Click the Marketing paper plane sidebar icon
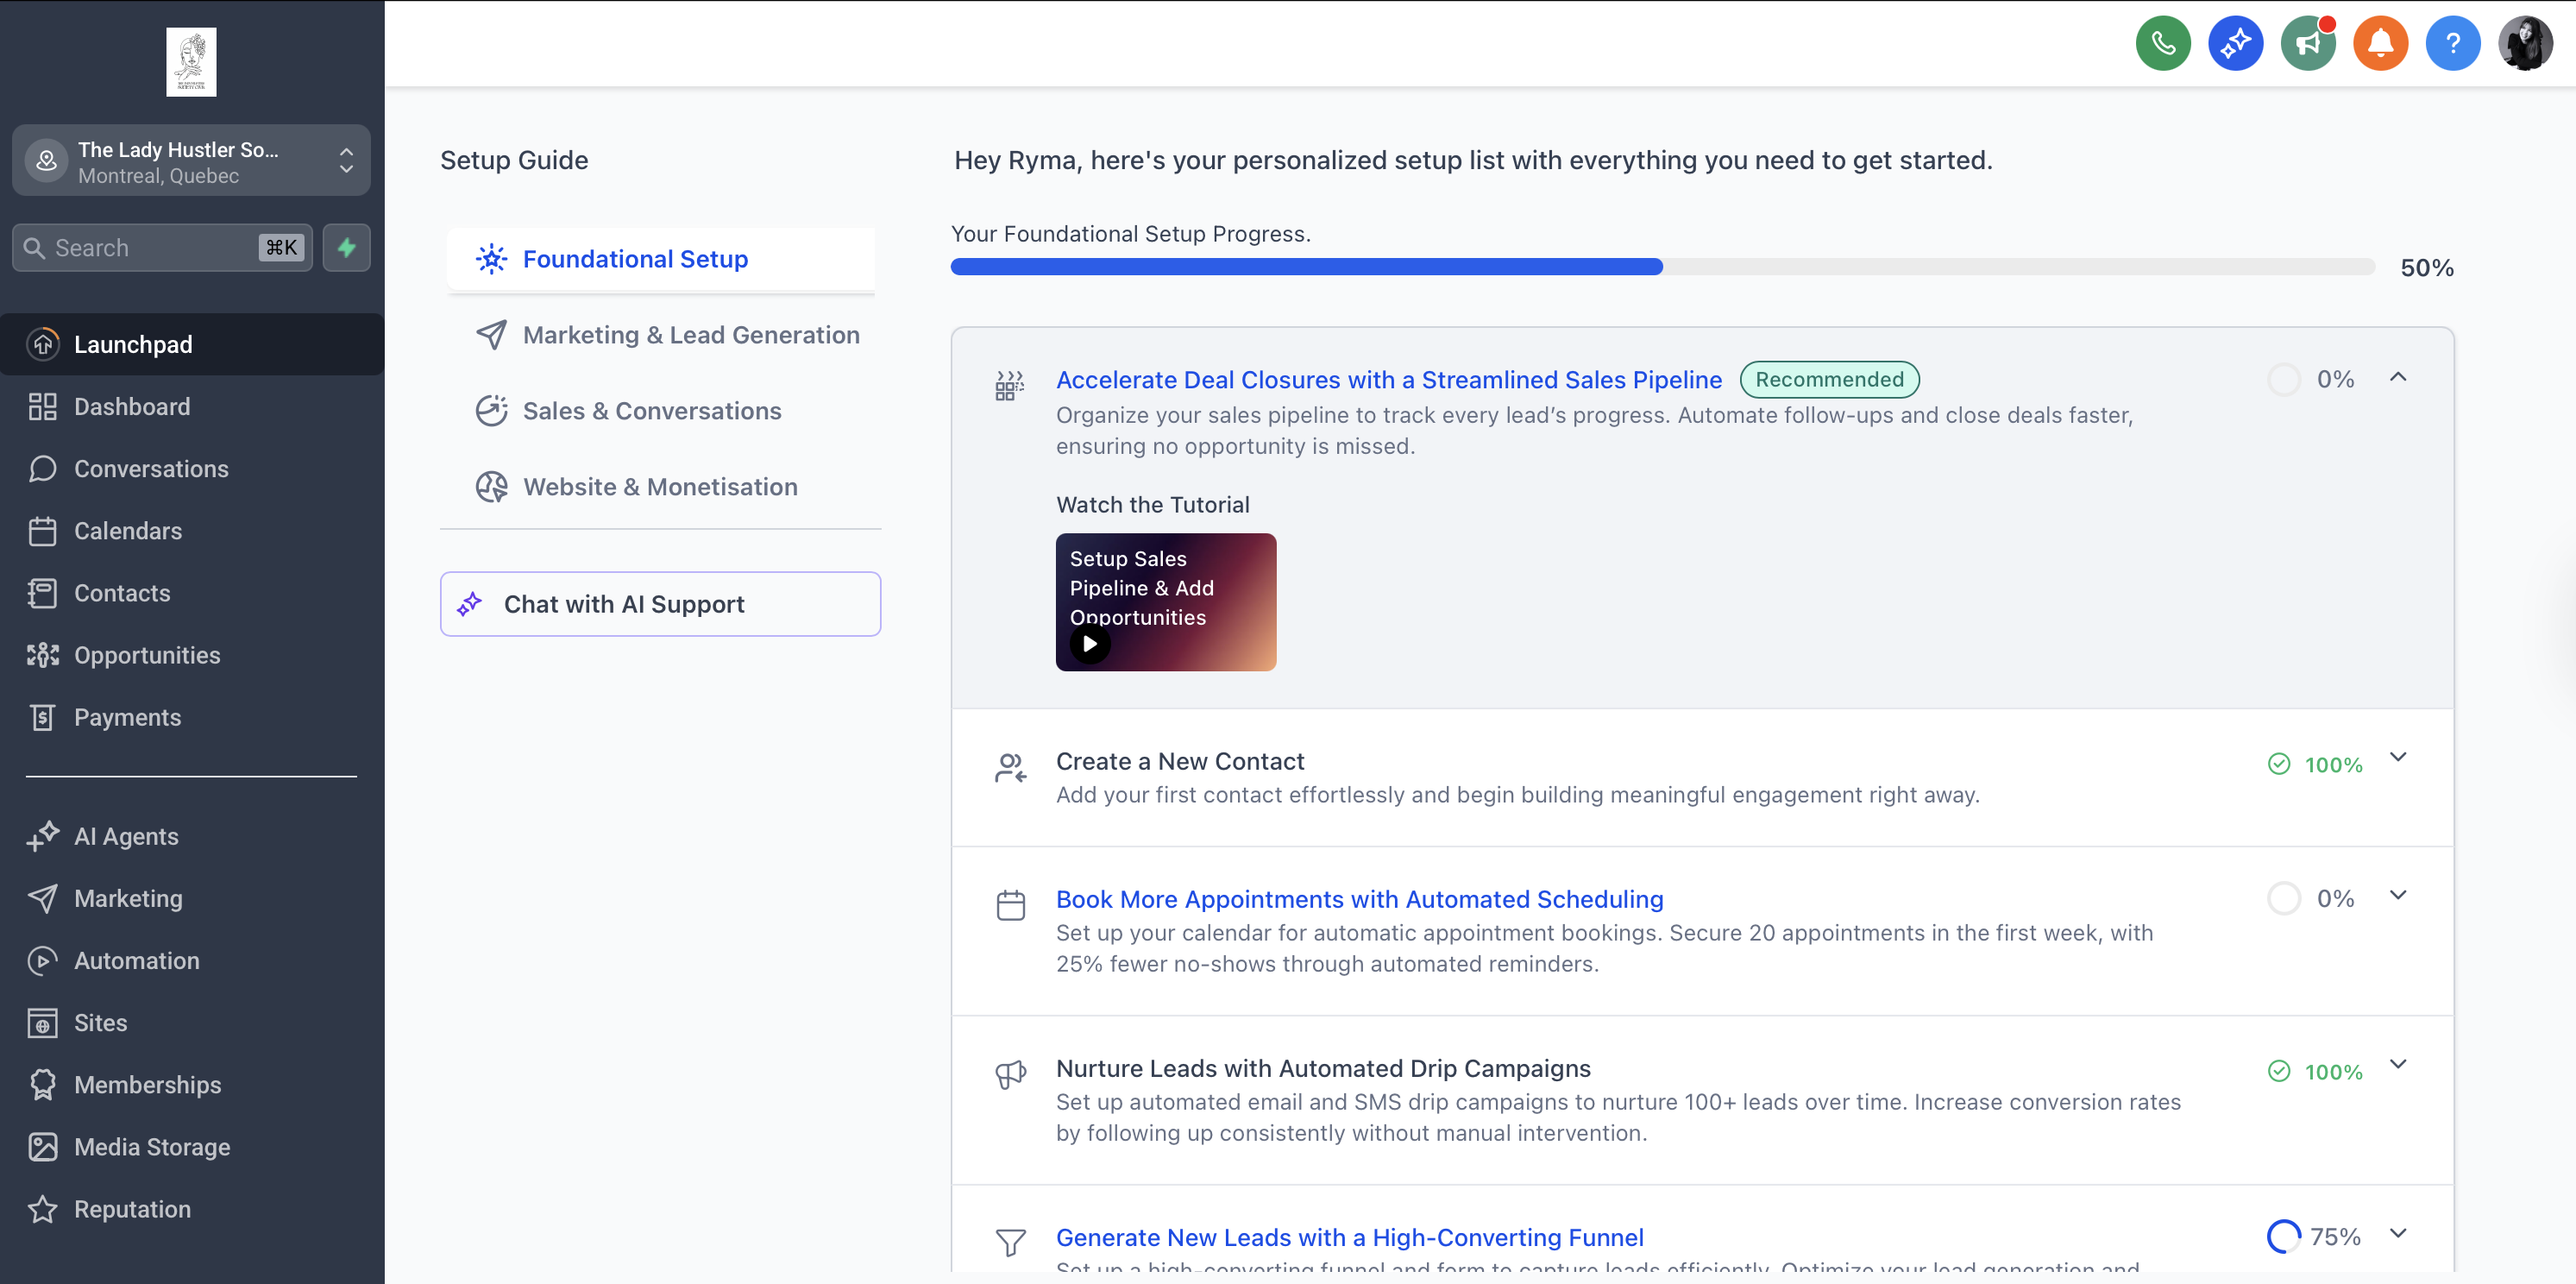This screenshot has height=1284, width=2576. pos(43,898)
